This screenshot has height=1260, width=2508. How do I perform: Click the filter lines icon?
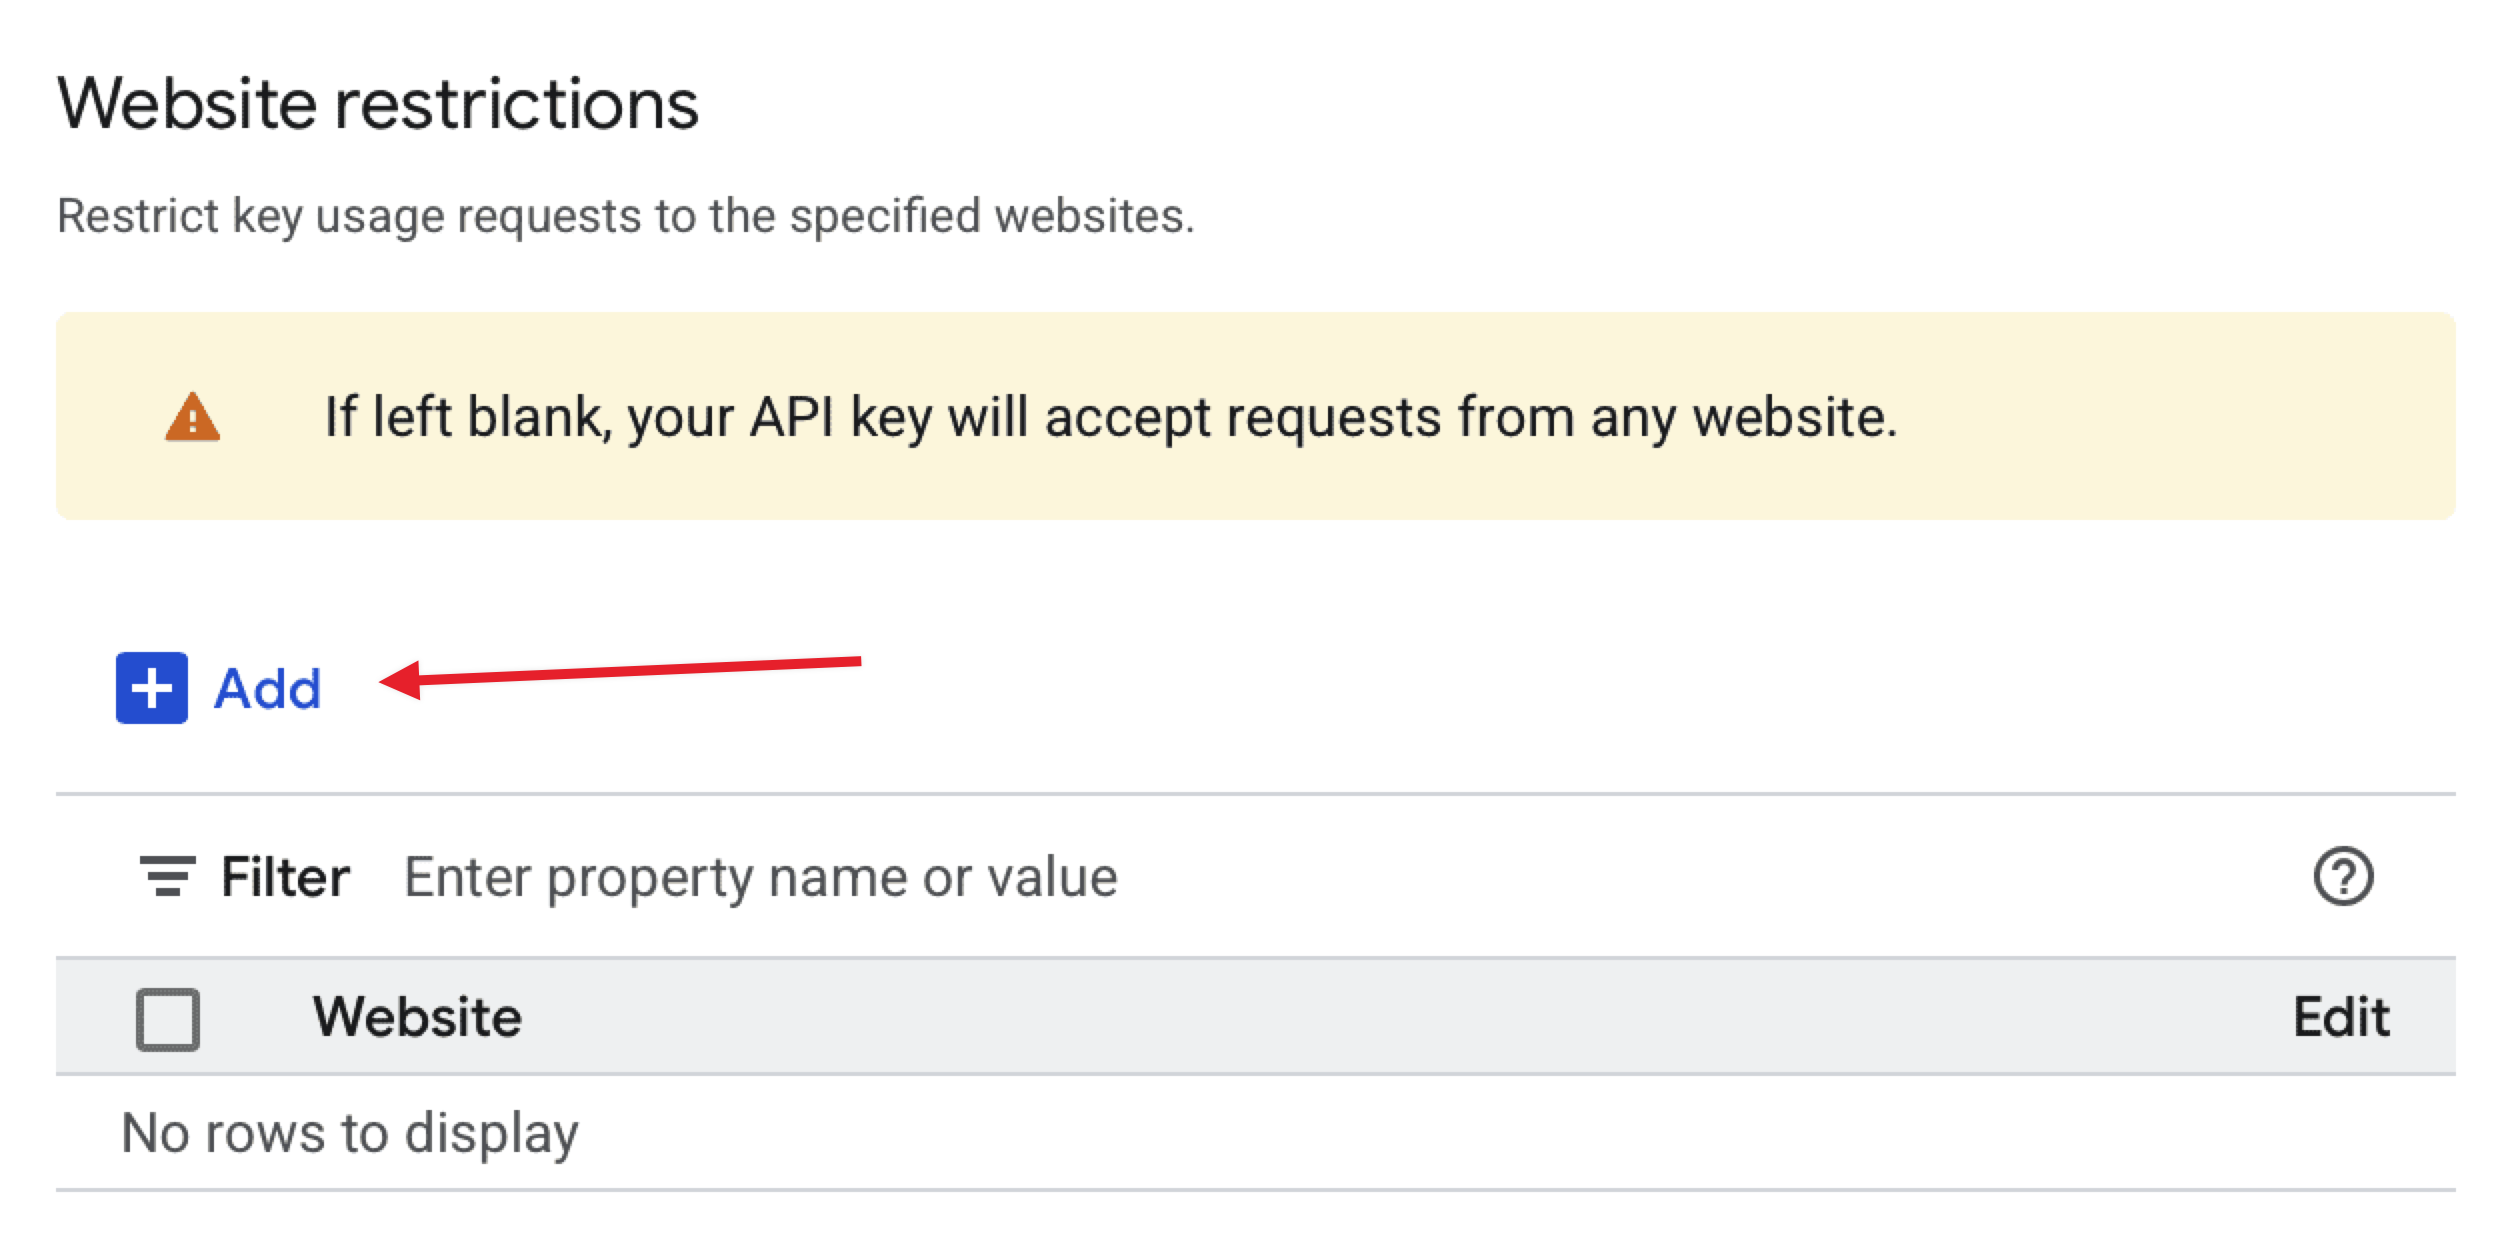[x=167, y=876]
